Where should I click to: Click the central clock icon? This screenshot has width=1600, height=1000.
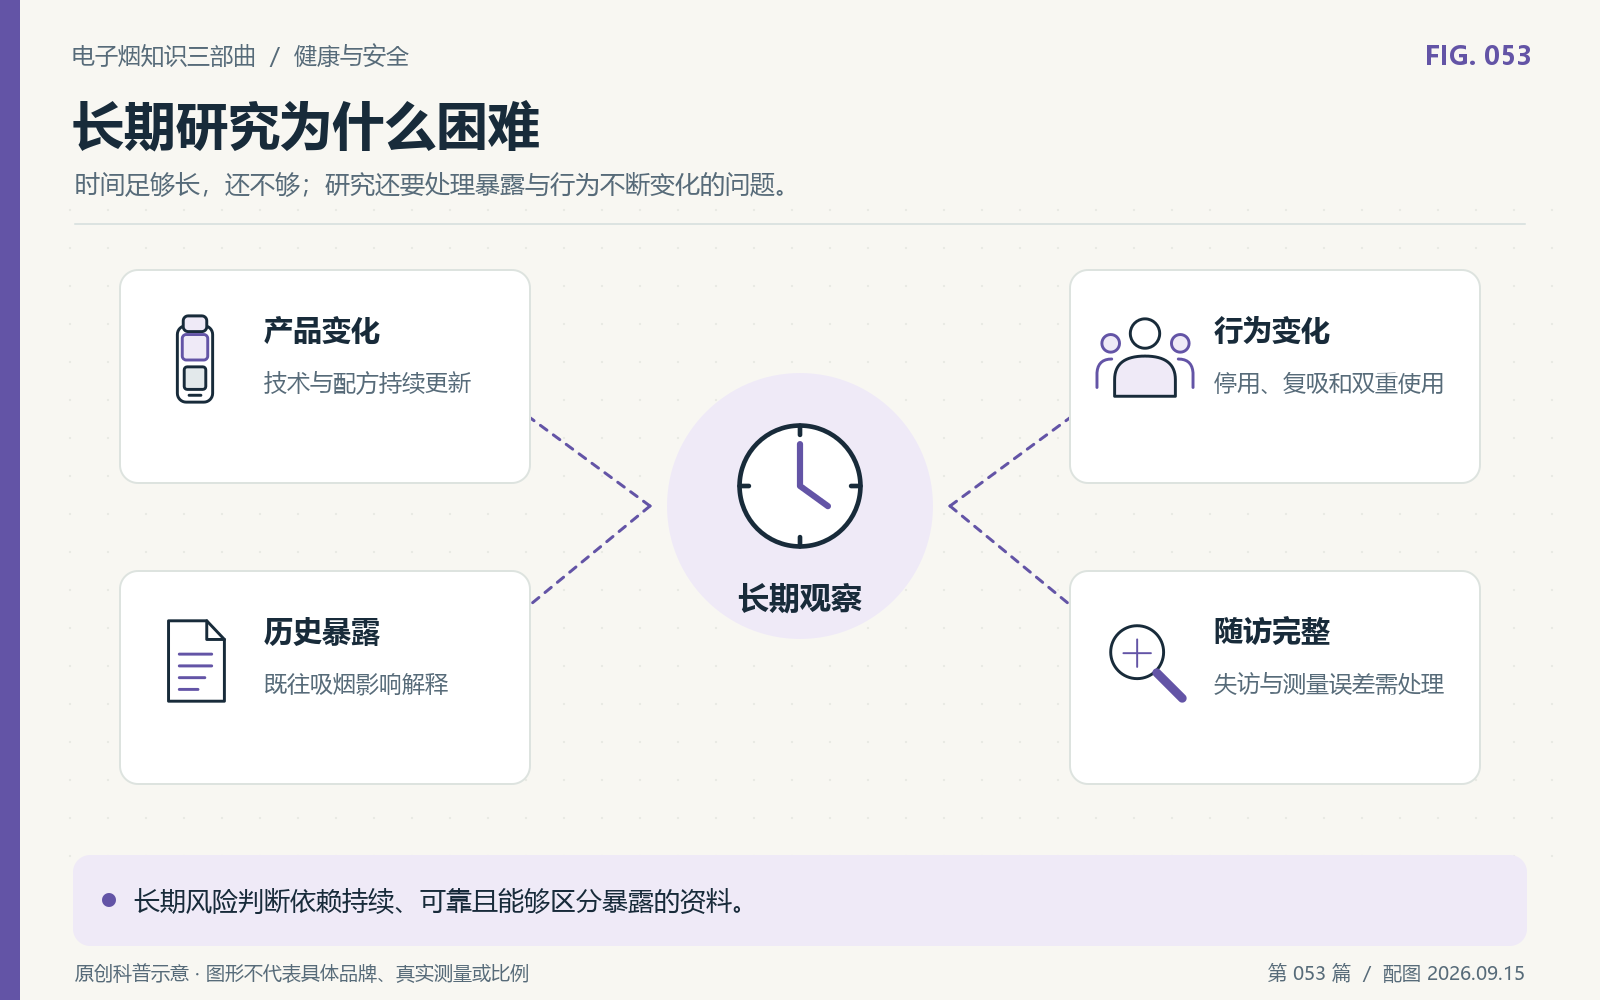pyautogui.click(x=800, y=486)
